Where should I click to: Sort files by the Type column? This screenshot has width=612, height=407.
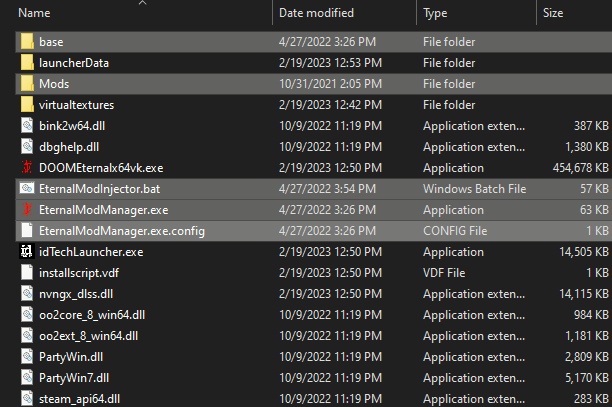coord(436,13)
